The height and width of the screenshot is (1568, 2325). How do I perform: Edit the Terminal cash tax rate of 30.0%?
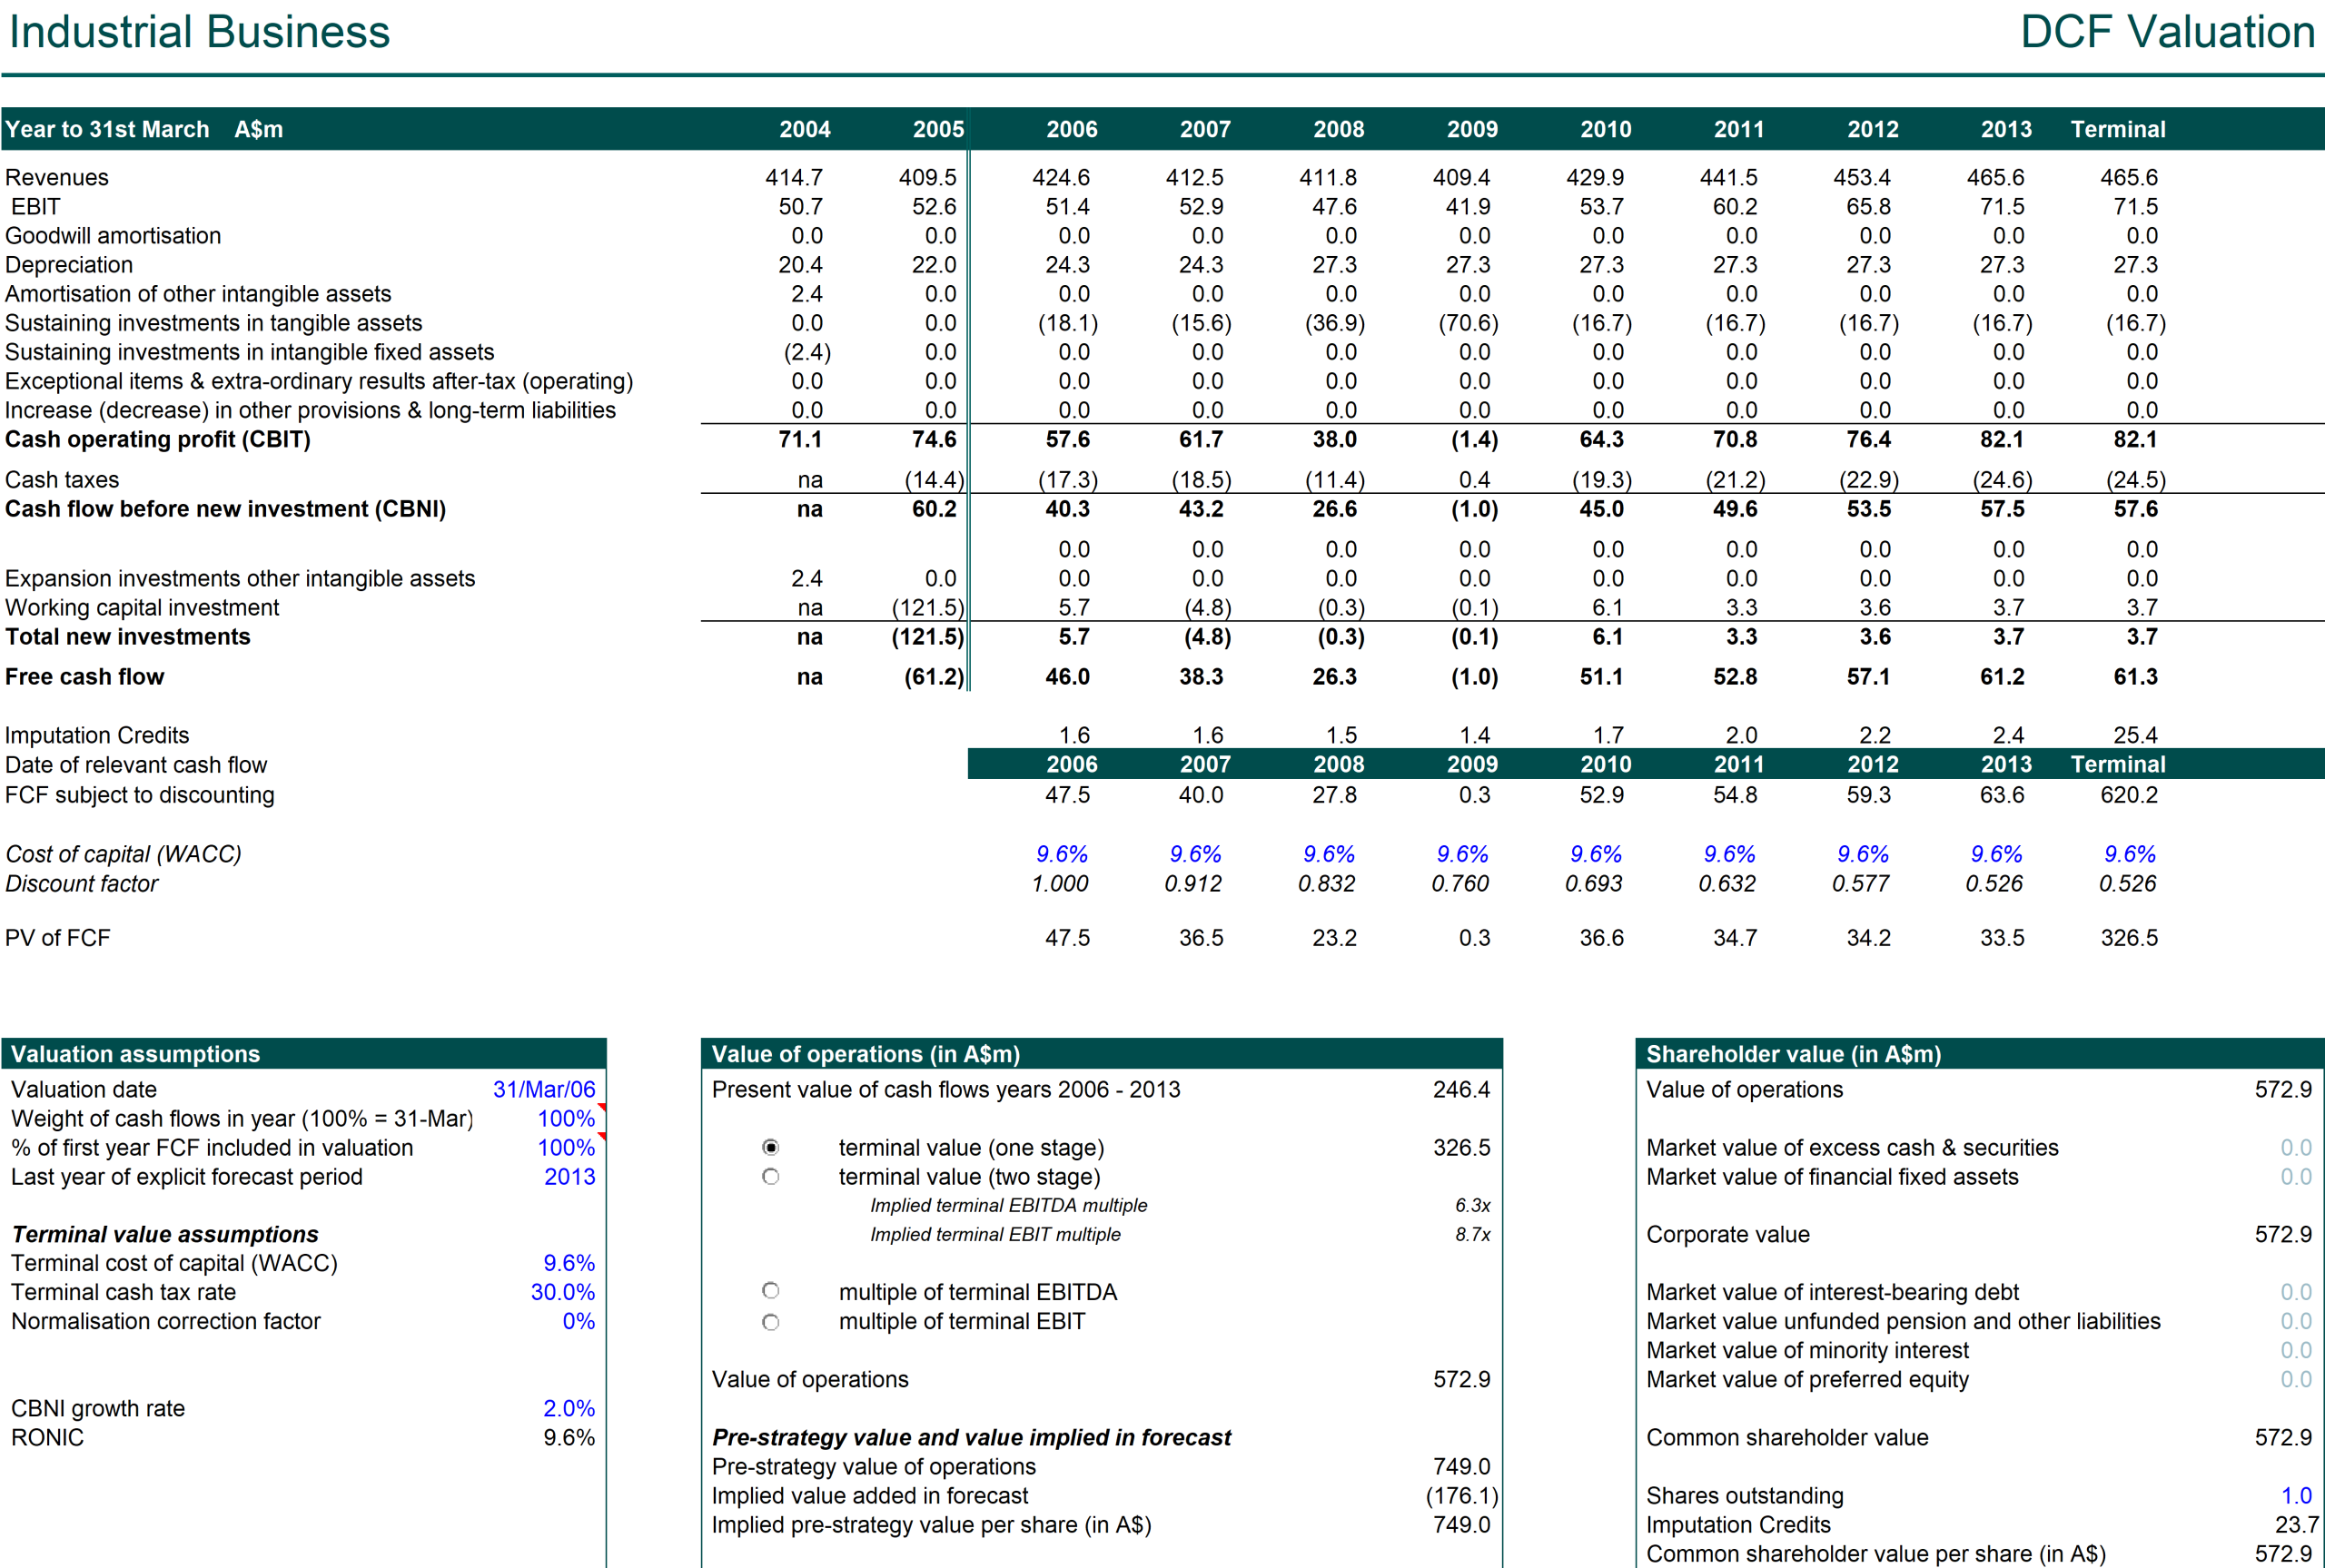coord(563,1292)
